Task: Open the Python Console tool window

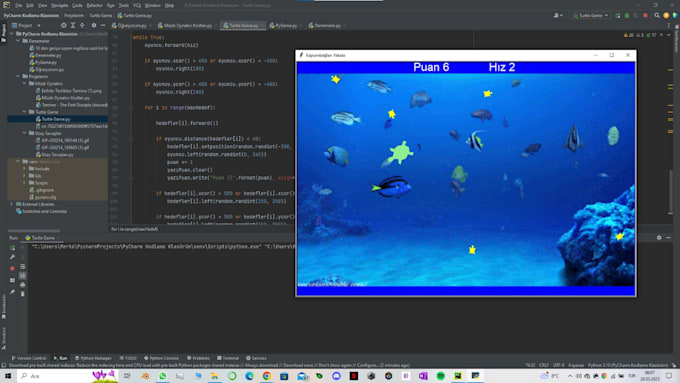Action: click(x=161, y=358)
